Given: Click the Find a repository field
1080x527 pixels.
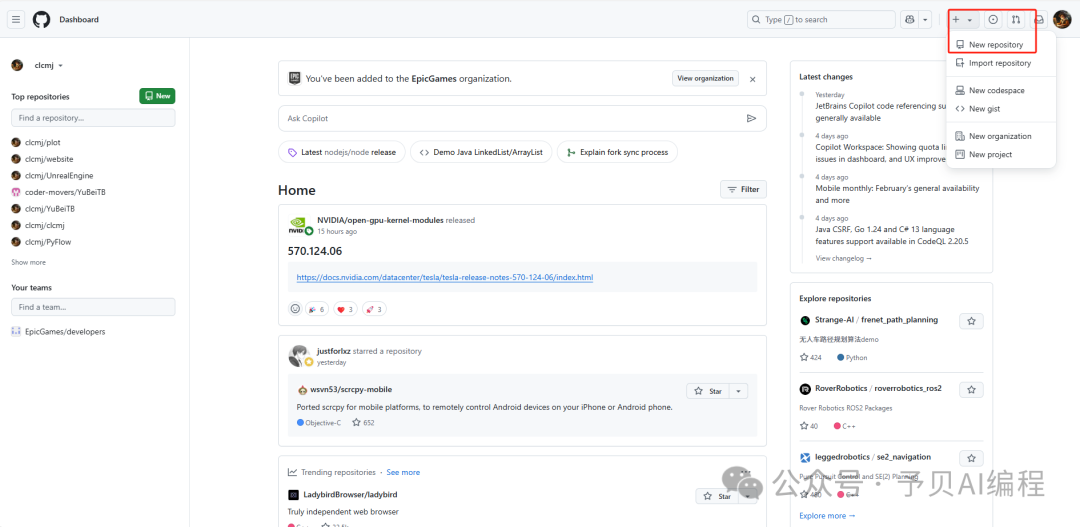Looking at the screenshot, I should (93, 118).
